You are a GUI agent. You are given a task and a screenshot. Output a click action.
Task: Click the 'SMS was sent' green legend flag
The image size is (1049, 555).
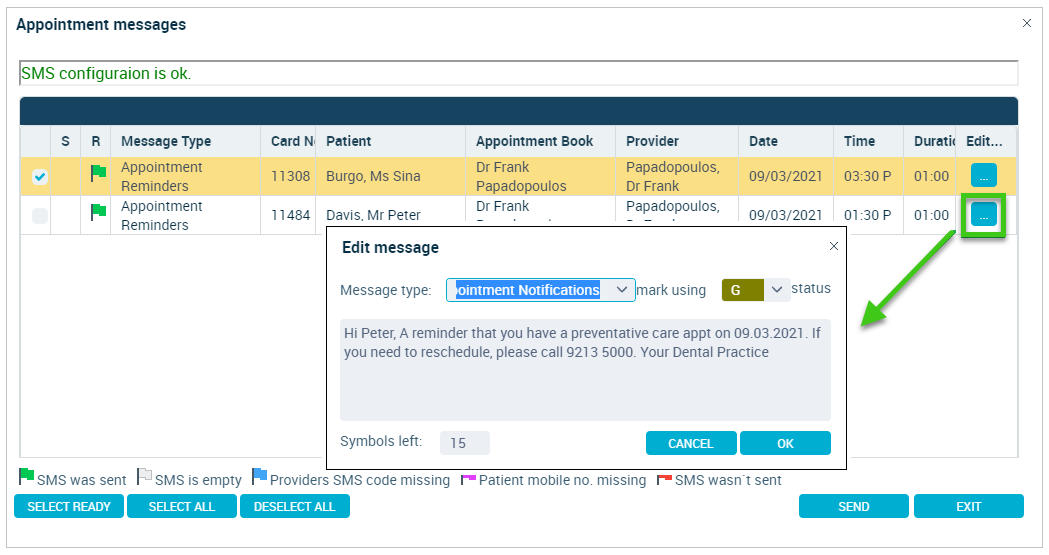coord(27,477)
